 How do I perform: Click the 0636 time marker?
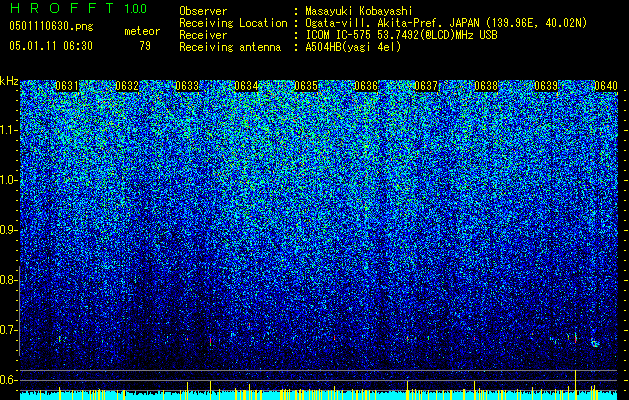366,86
